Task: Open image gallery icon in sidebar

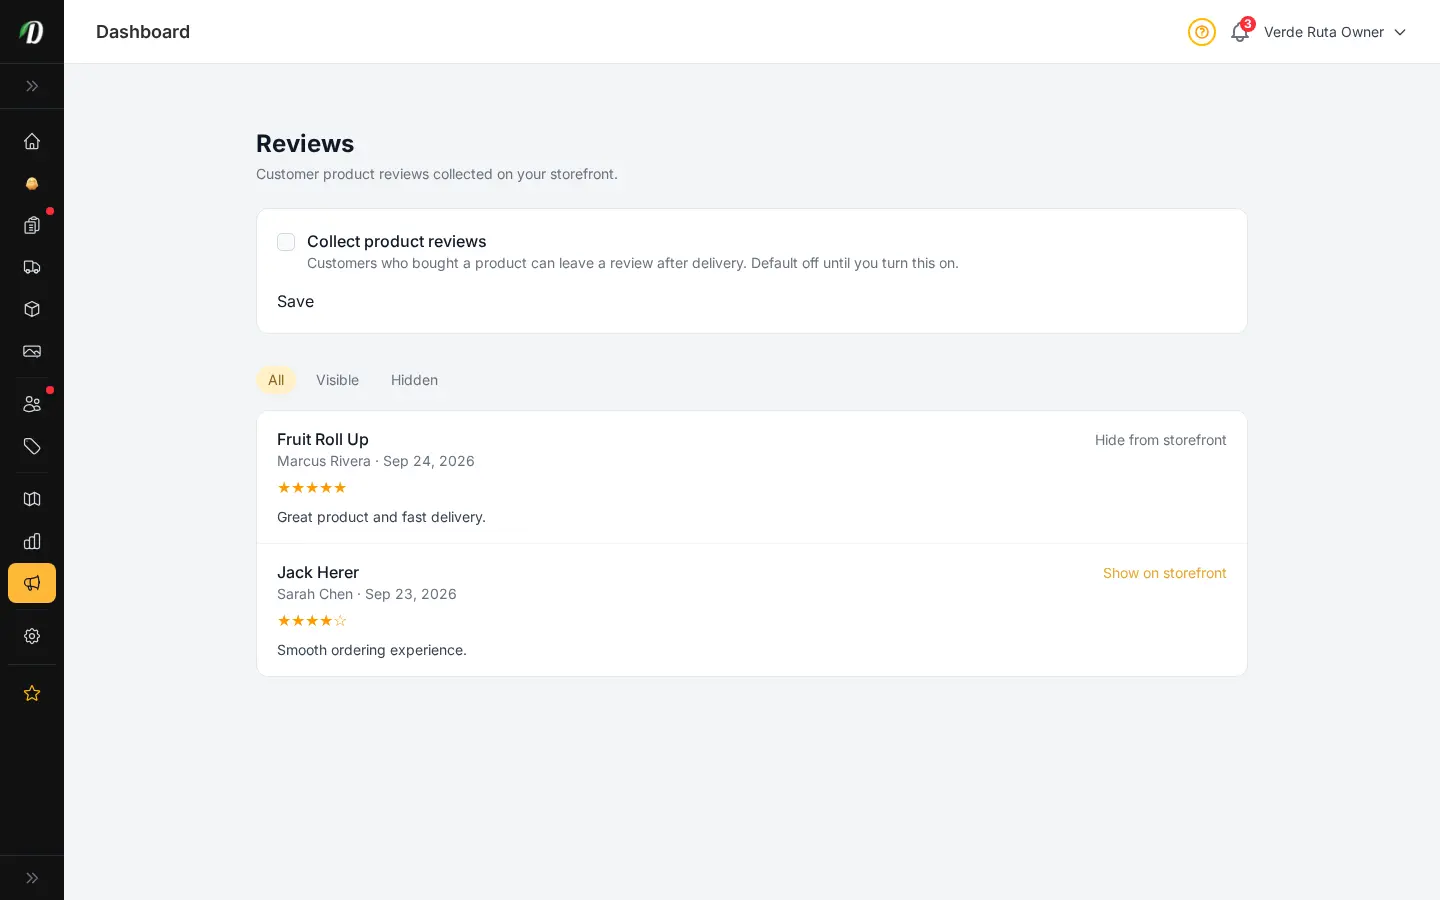Action: tap(32, 351)
